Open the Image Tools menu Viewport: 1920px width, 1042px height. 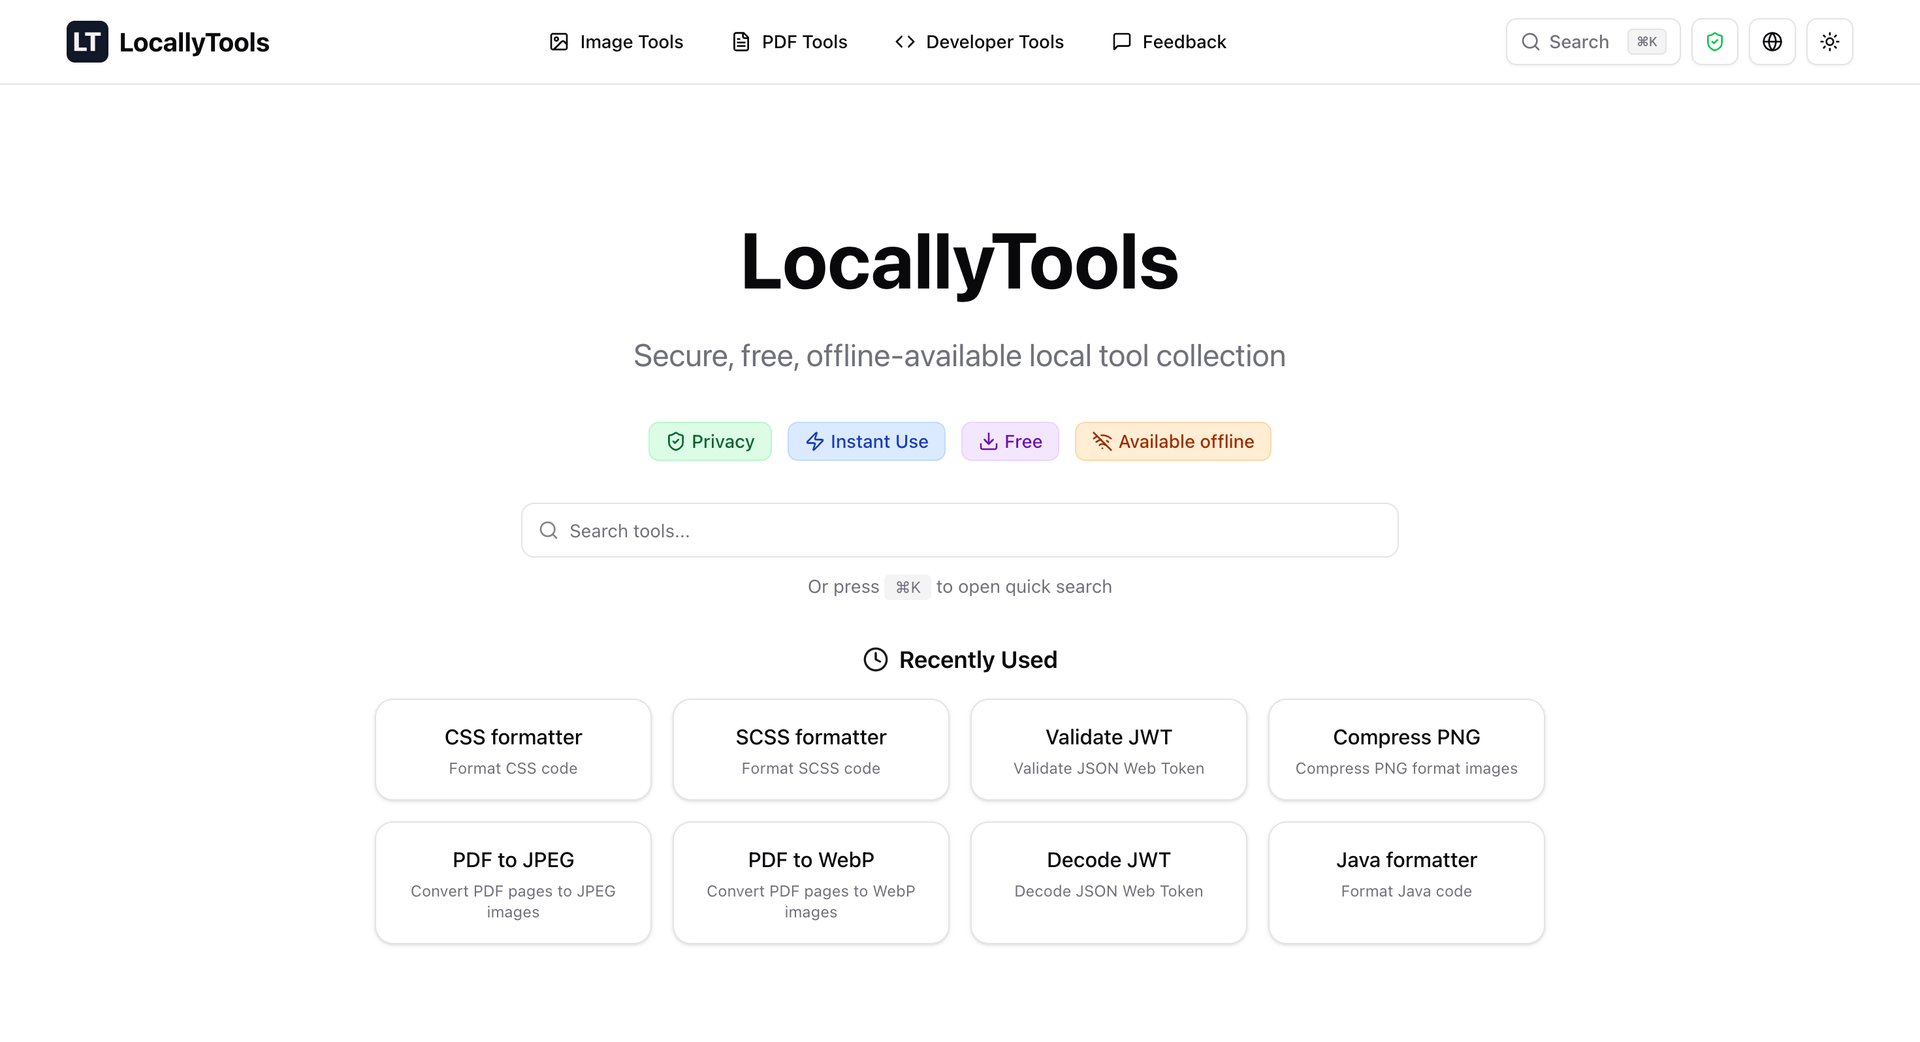click(x=616, y=42)
